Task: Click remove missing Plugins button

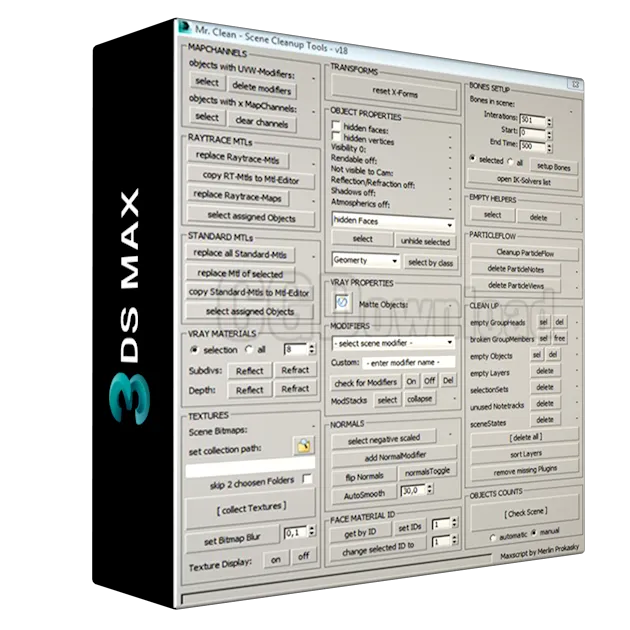Action: tap(525, 470)
